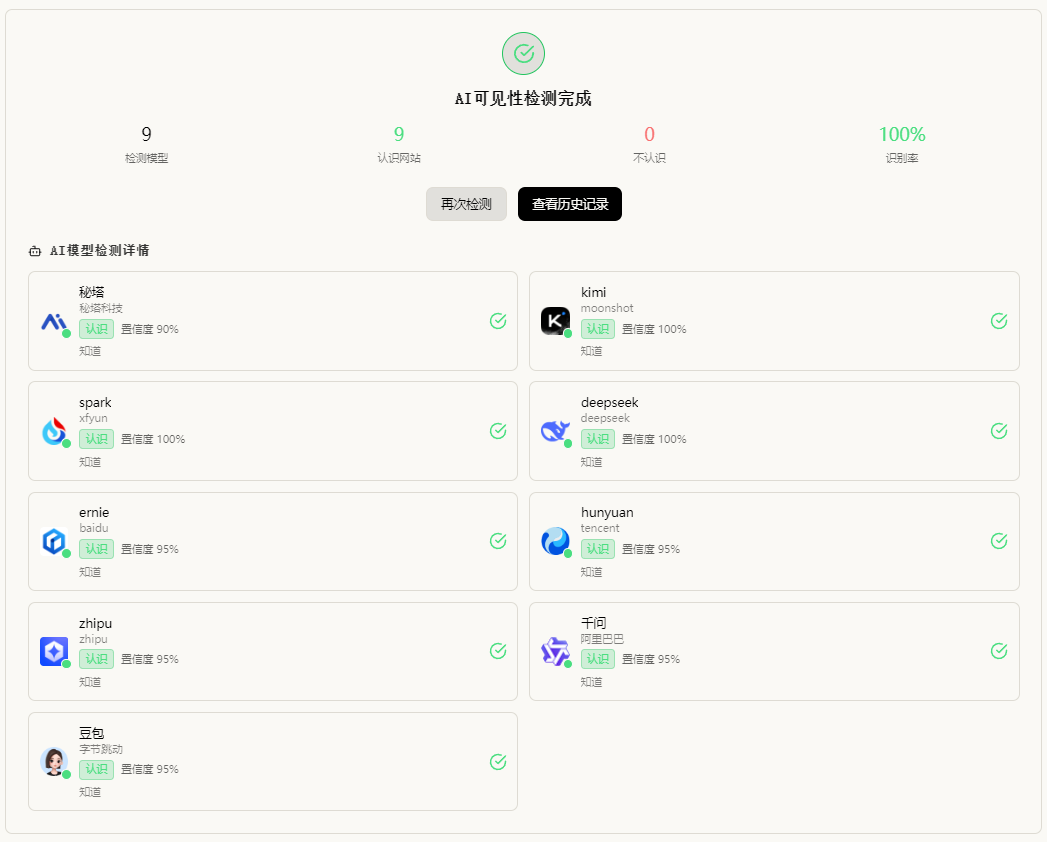
Task: Click the green check in 豆包 card
Action: [x=498, y=762]
